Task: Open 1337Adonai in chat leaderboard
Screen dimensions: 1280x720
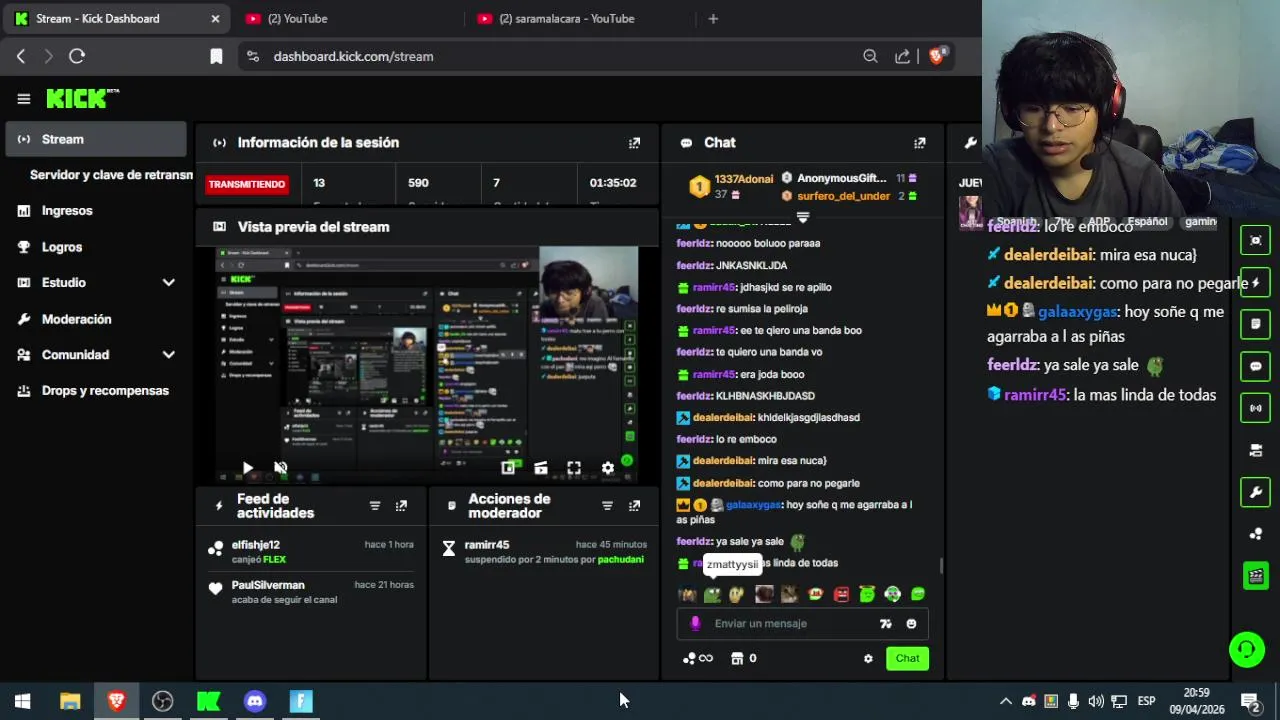Action: tap(743, 179)
